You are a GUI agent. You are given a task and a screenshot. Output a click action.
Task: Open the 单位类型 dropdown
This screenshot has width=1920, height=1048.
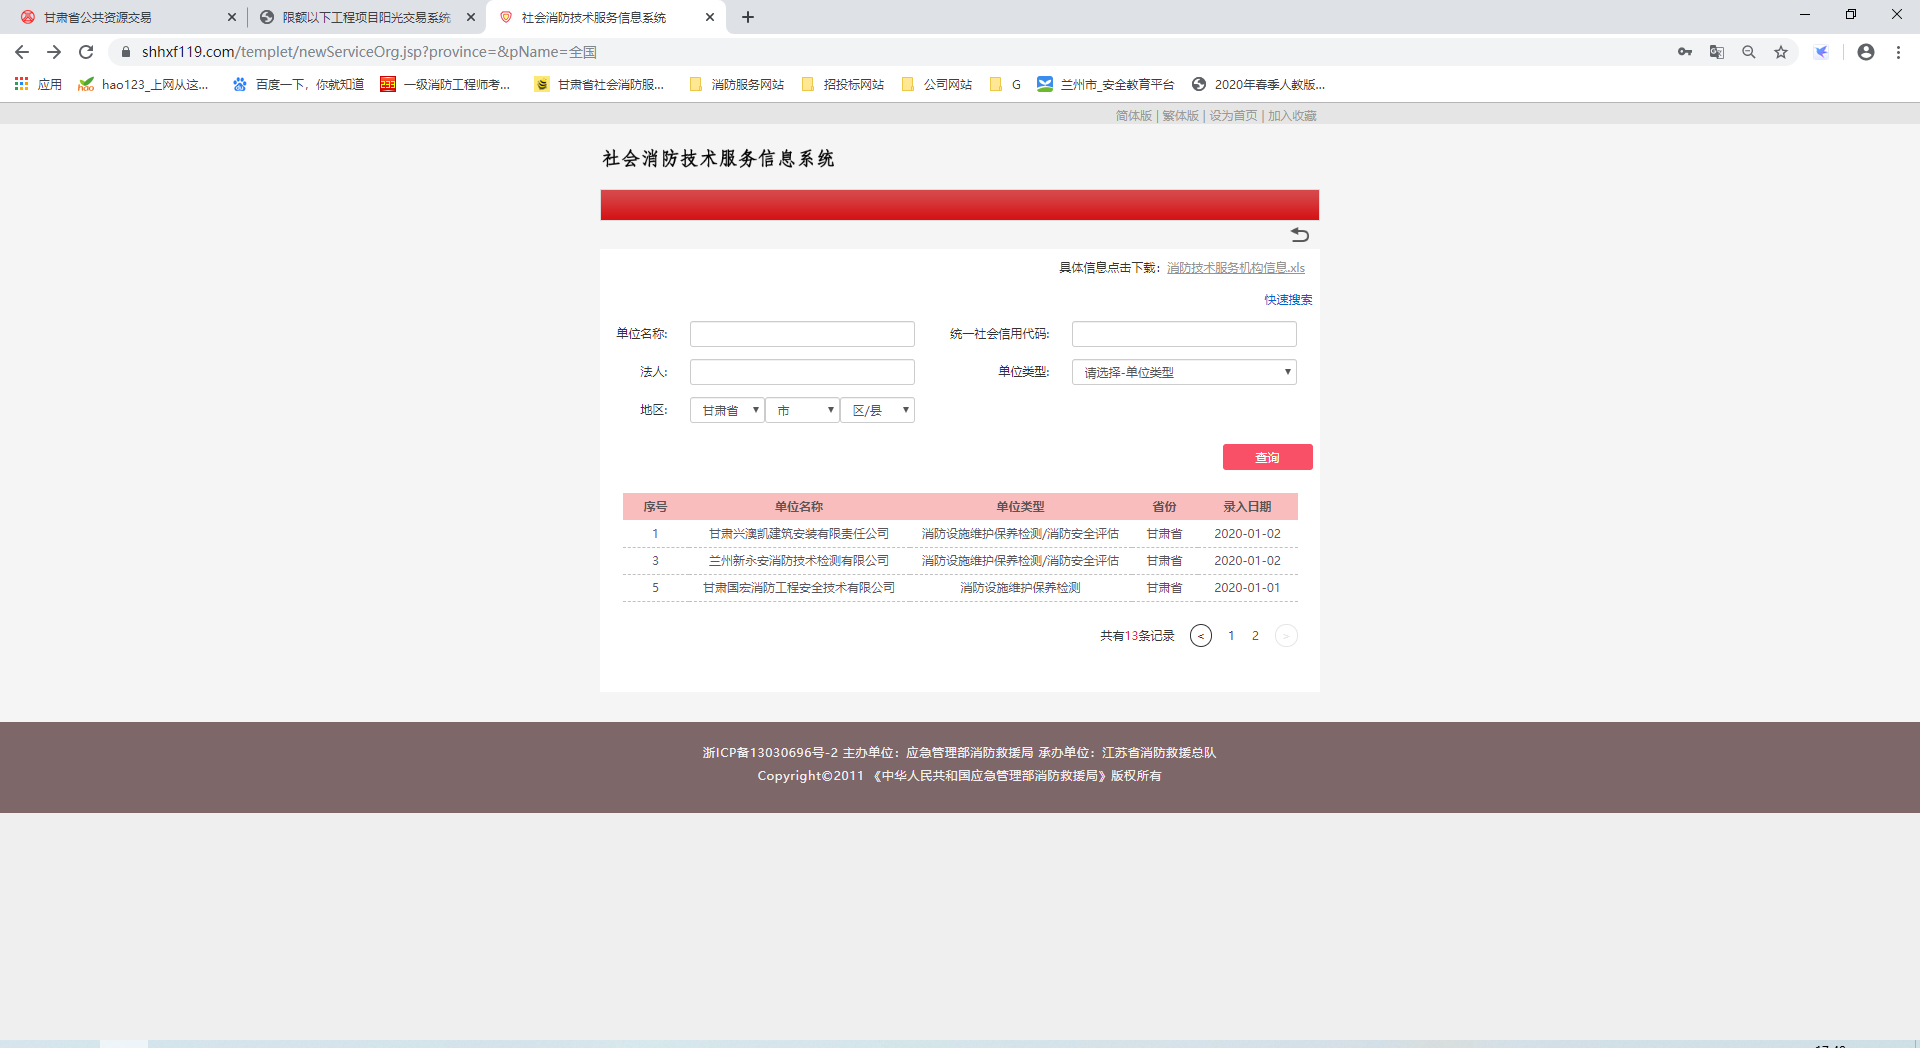coord(1184,372)
